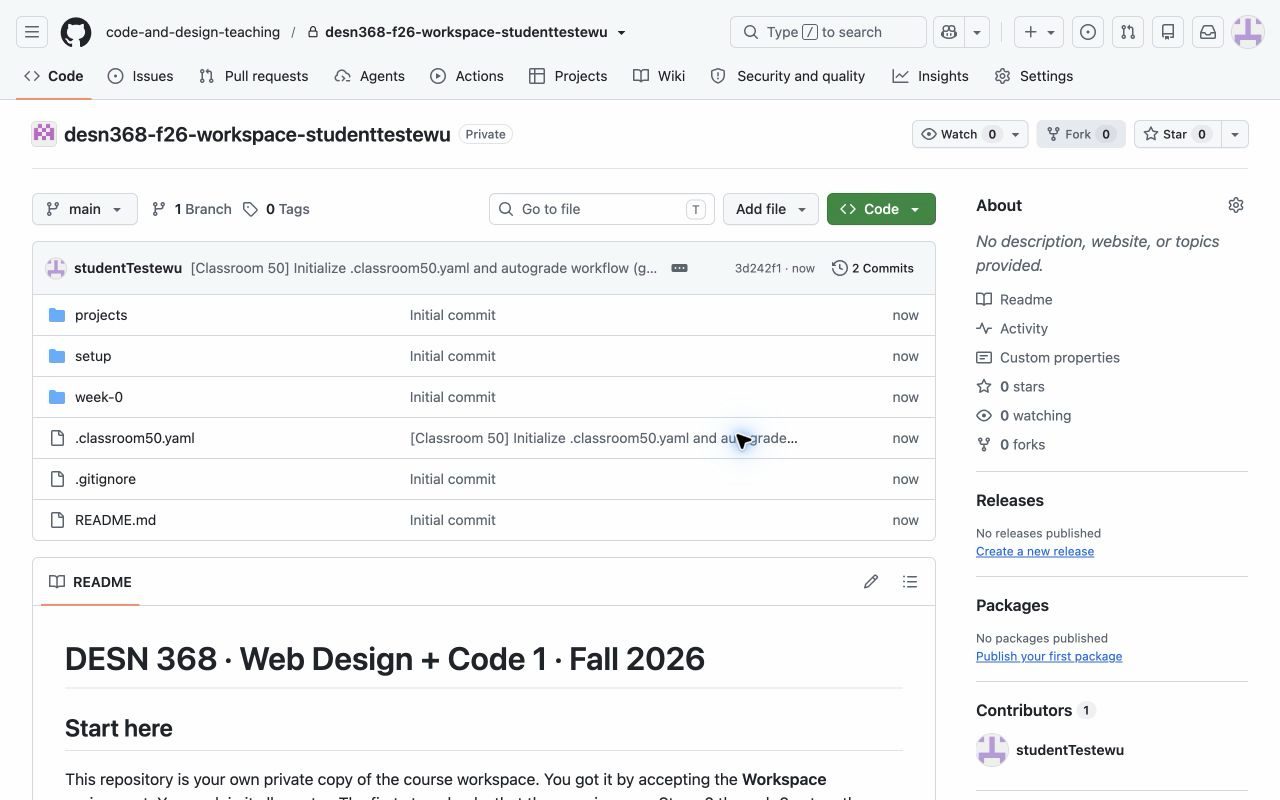Expand commit message ellipsis button

(679, 268)
